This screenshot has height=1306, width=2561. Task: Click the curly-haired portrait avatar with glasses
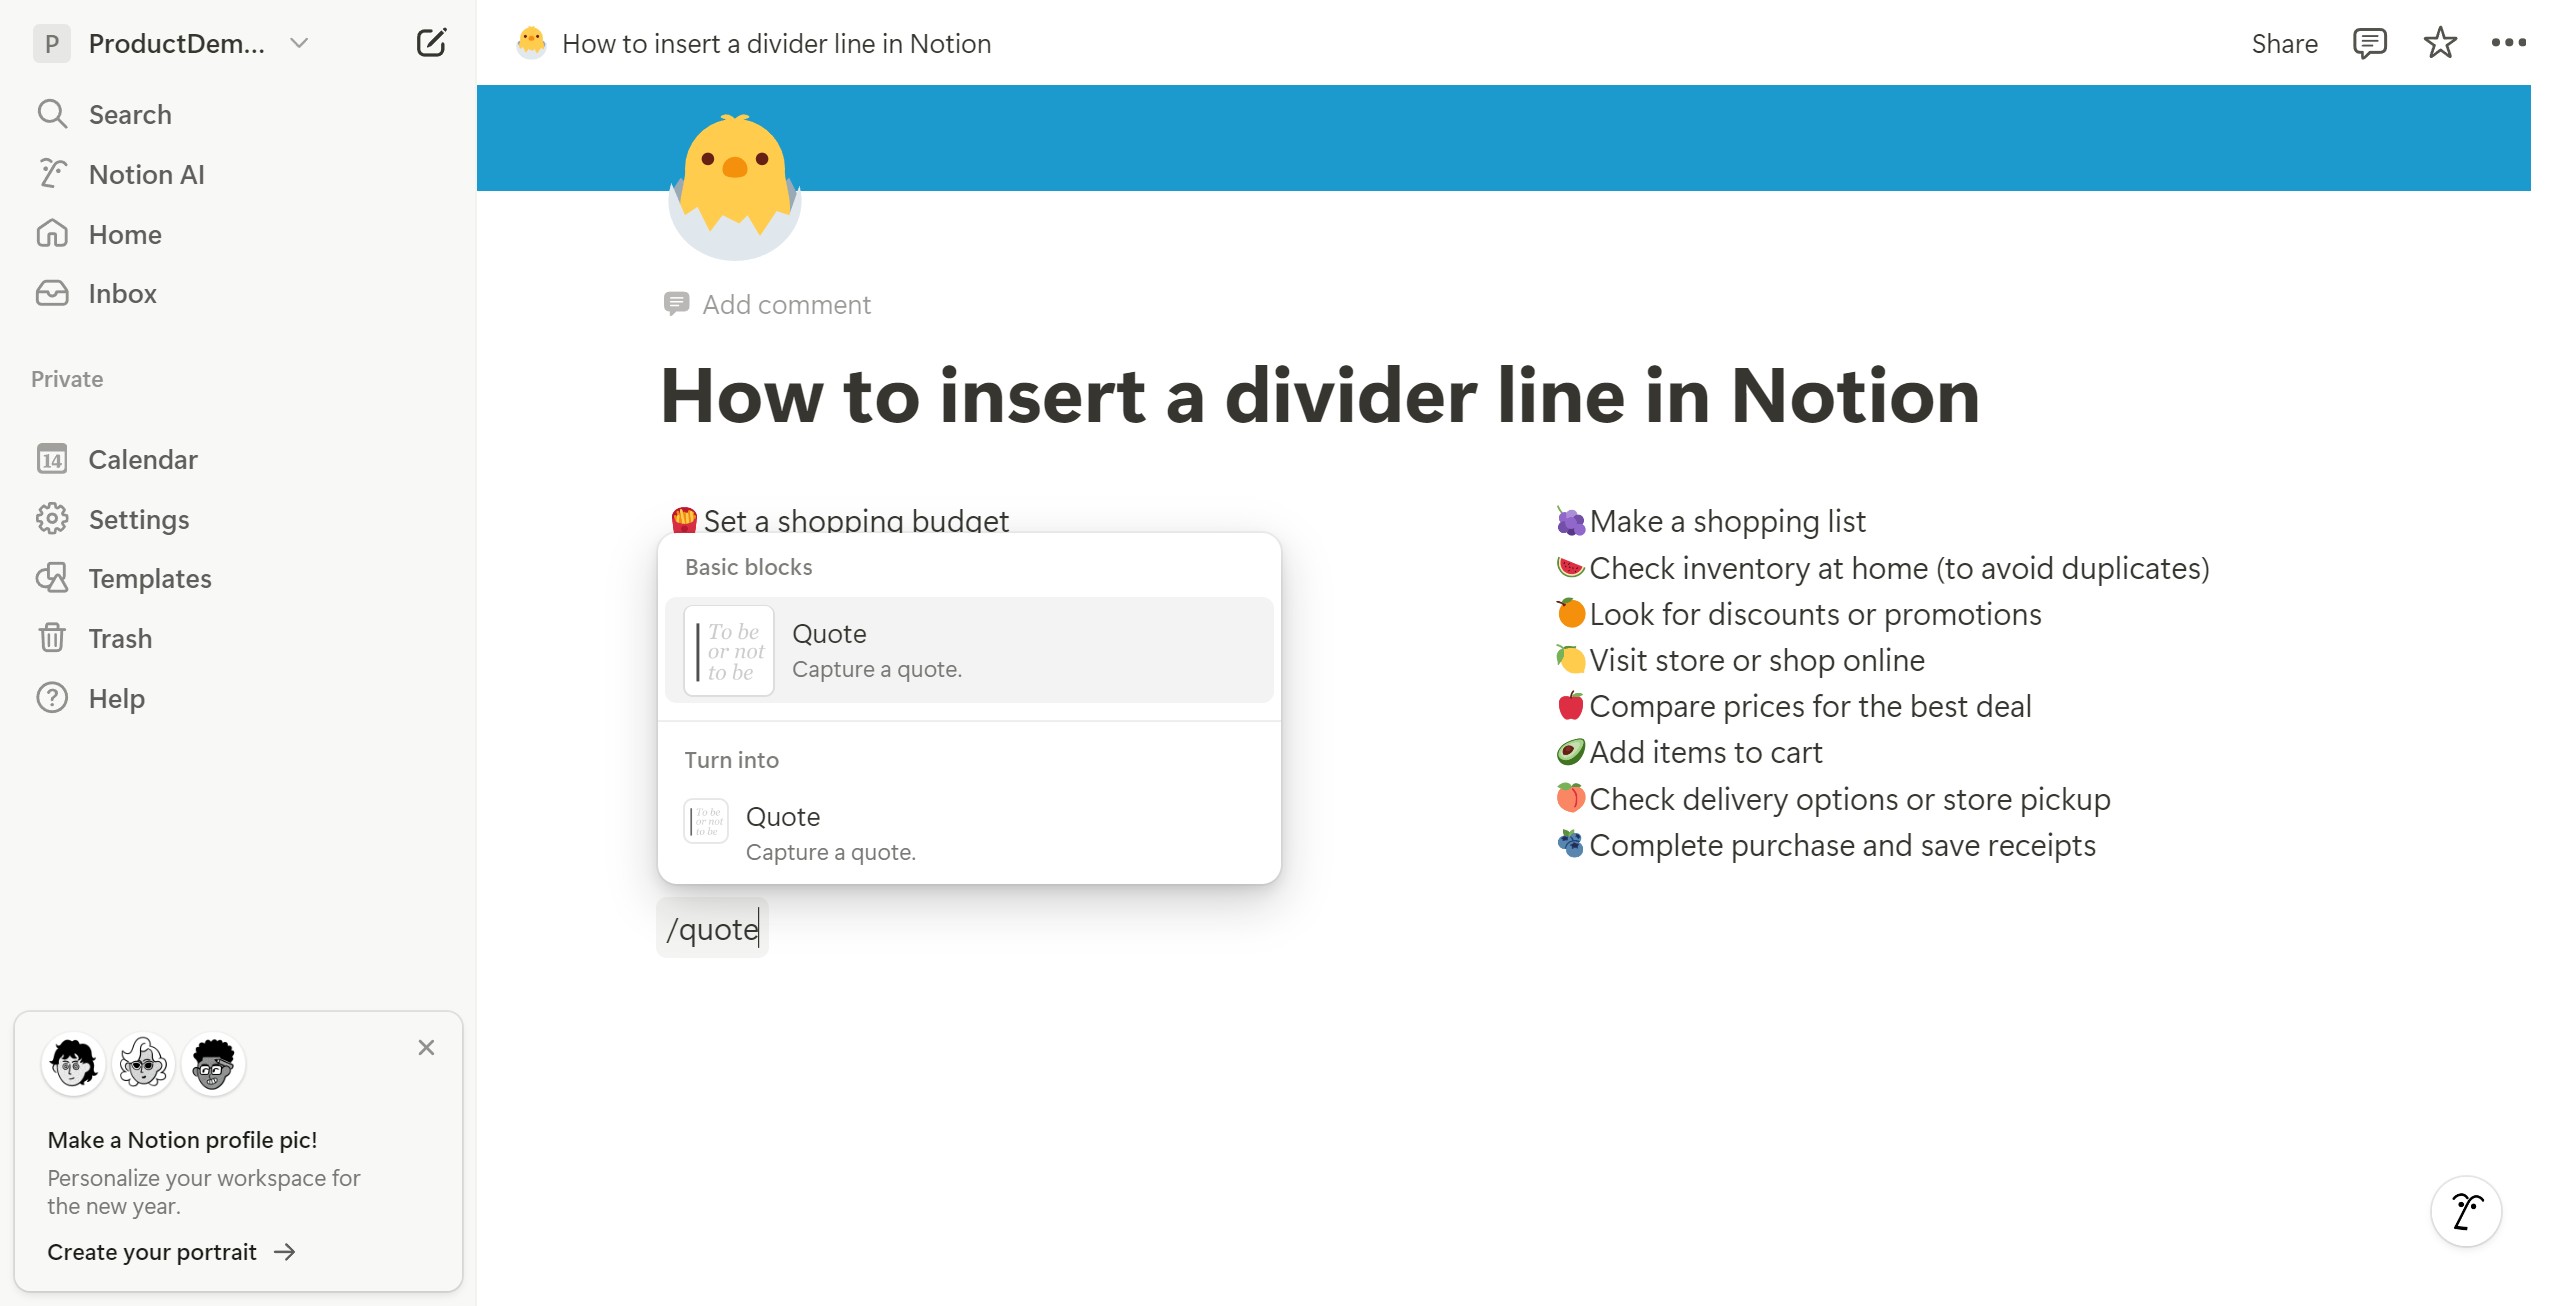tap(144, 1064)
